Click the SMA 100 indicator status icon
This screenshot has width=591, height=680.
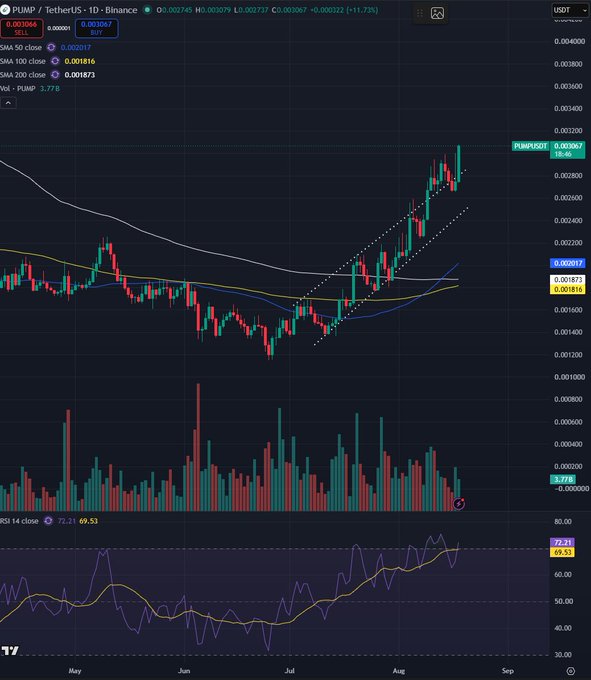tap(55, 61)
